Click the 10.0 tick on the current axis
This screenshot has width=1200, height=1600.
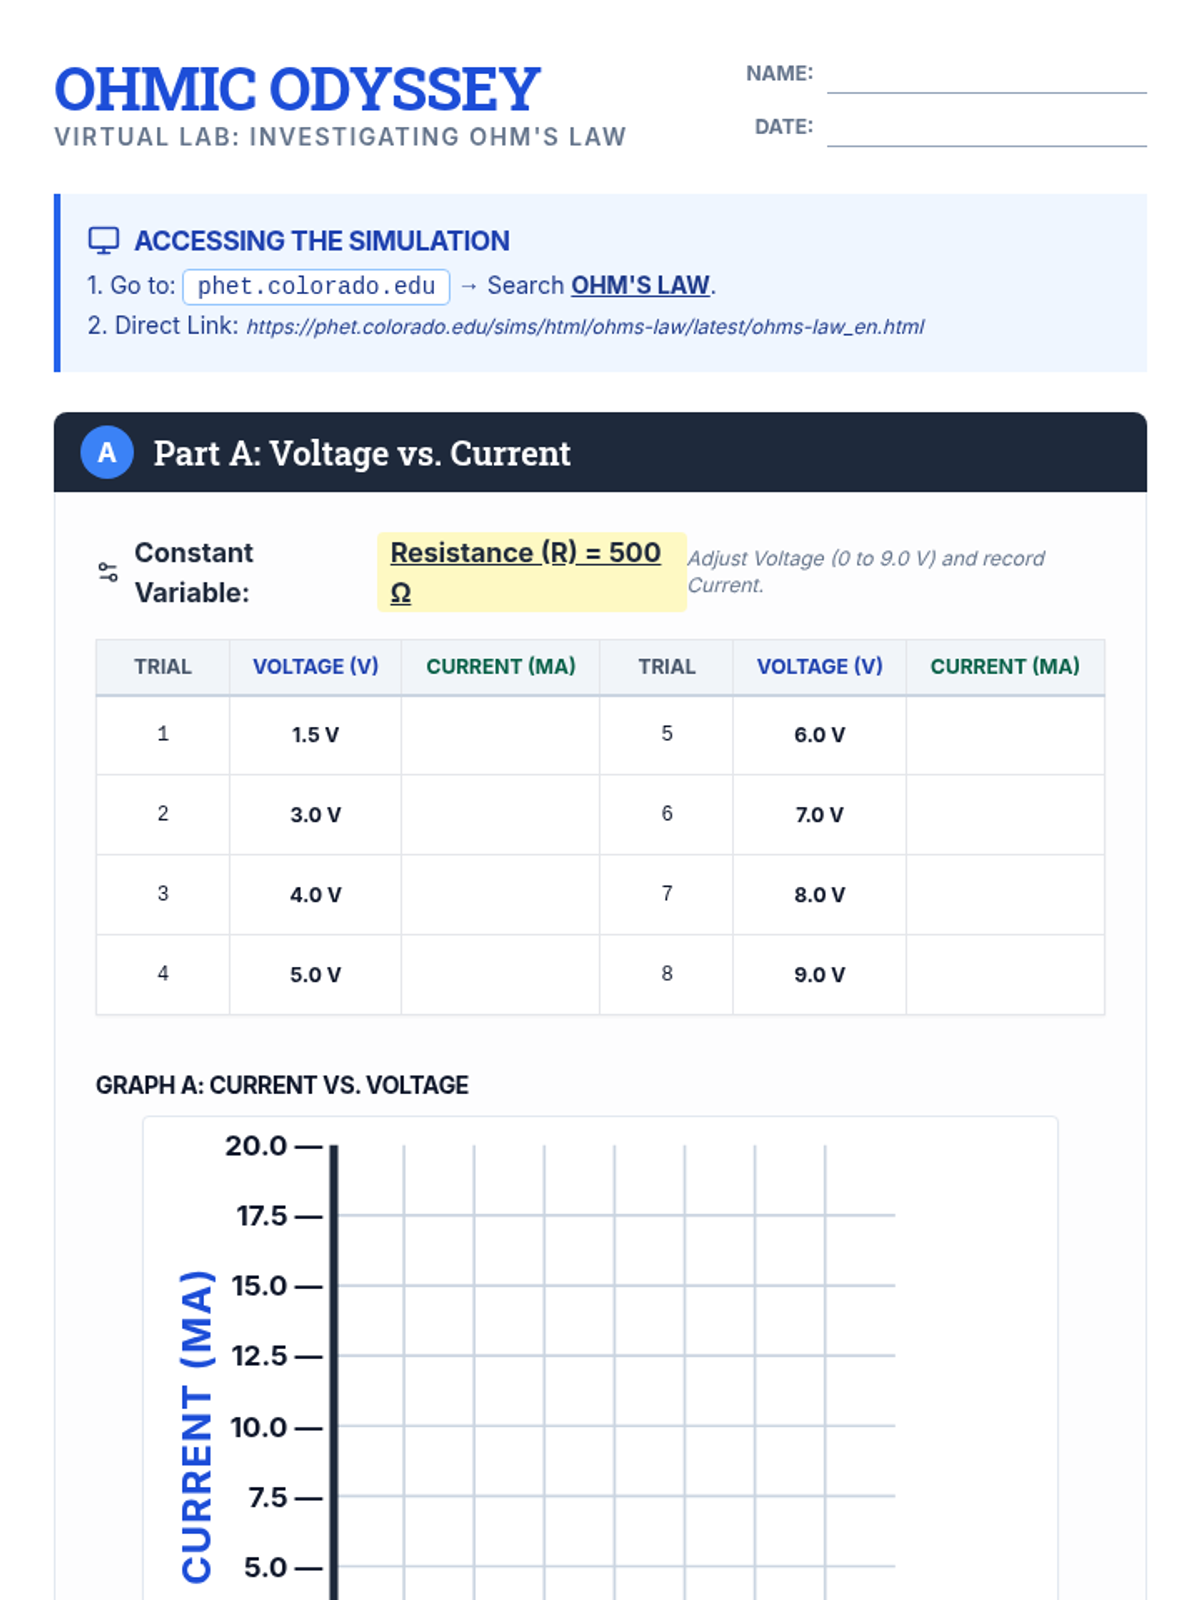(259, 1427)
